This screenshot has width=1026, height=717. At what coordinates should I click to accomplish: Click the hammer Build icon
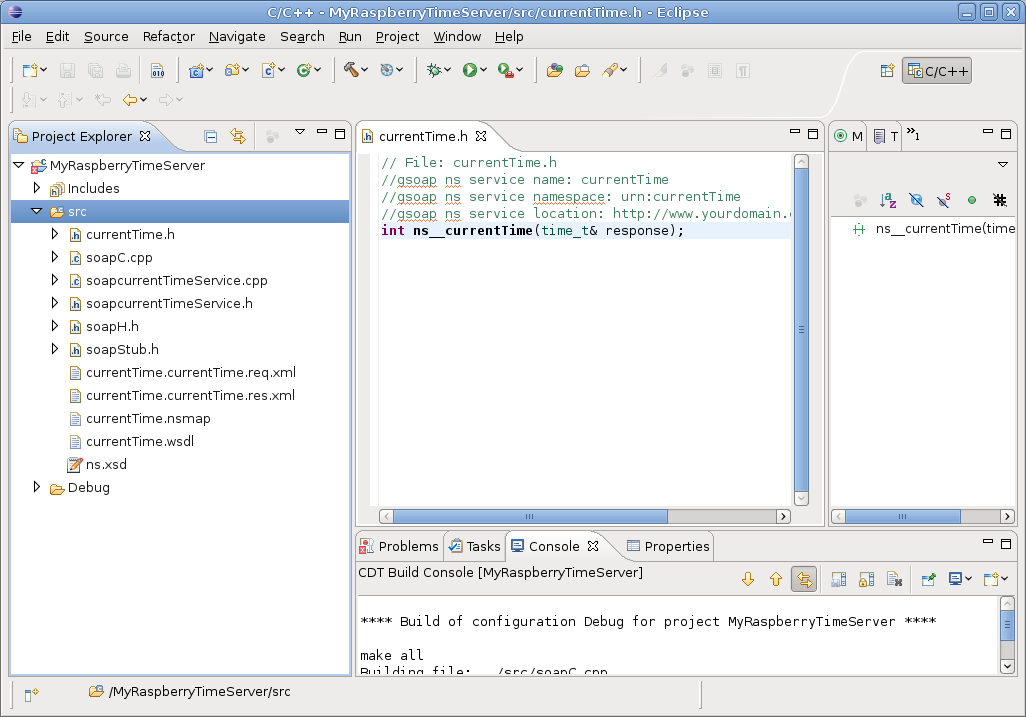351,70
